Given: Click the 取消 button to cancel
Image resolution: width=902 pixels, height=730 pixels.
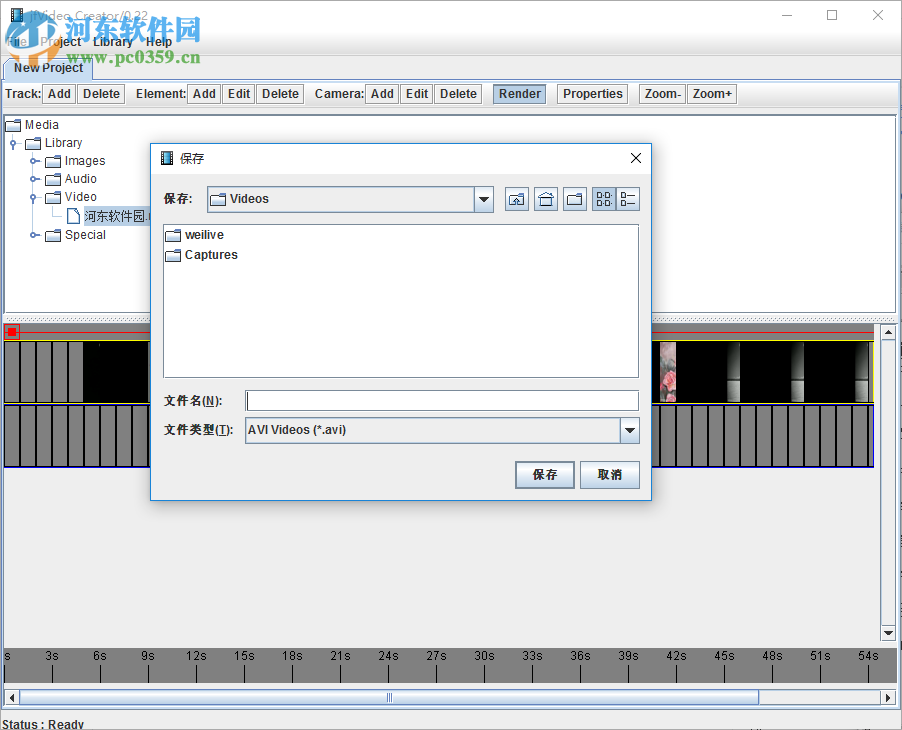Looking at the screenshot, I should pos(609,474).
